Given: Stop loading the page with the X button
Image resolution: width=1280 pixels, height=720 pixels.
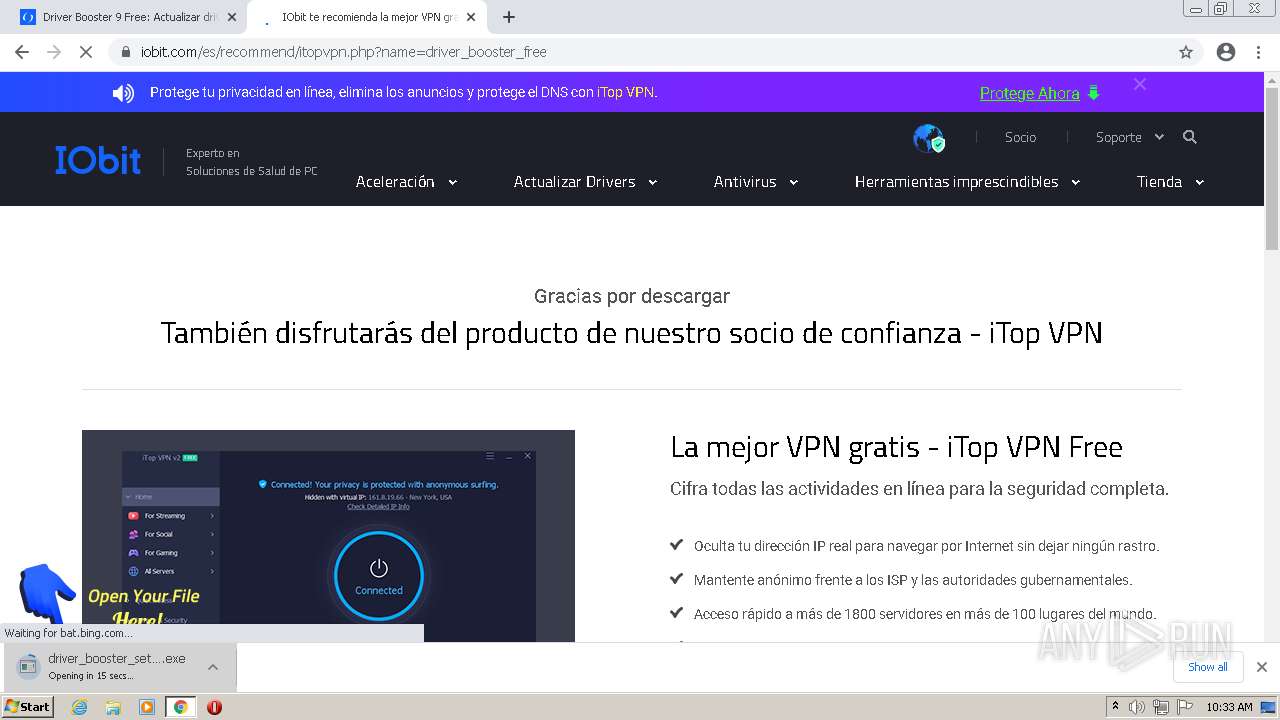Looking at the screenshot, I should [x=86, y=52].
